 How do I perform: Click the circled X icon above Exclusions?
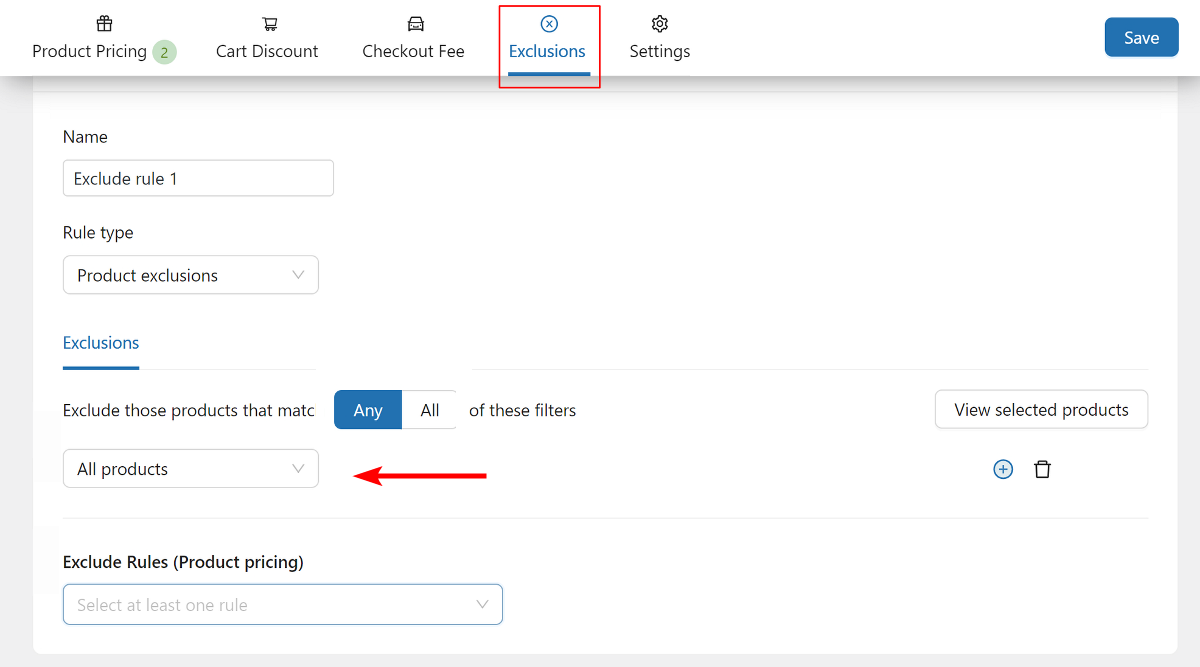(x=548, y=24)
